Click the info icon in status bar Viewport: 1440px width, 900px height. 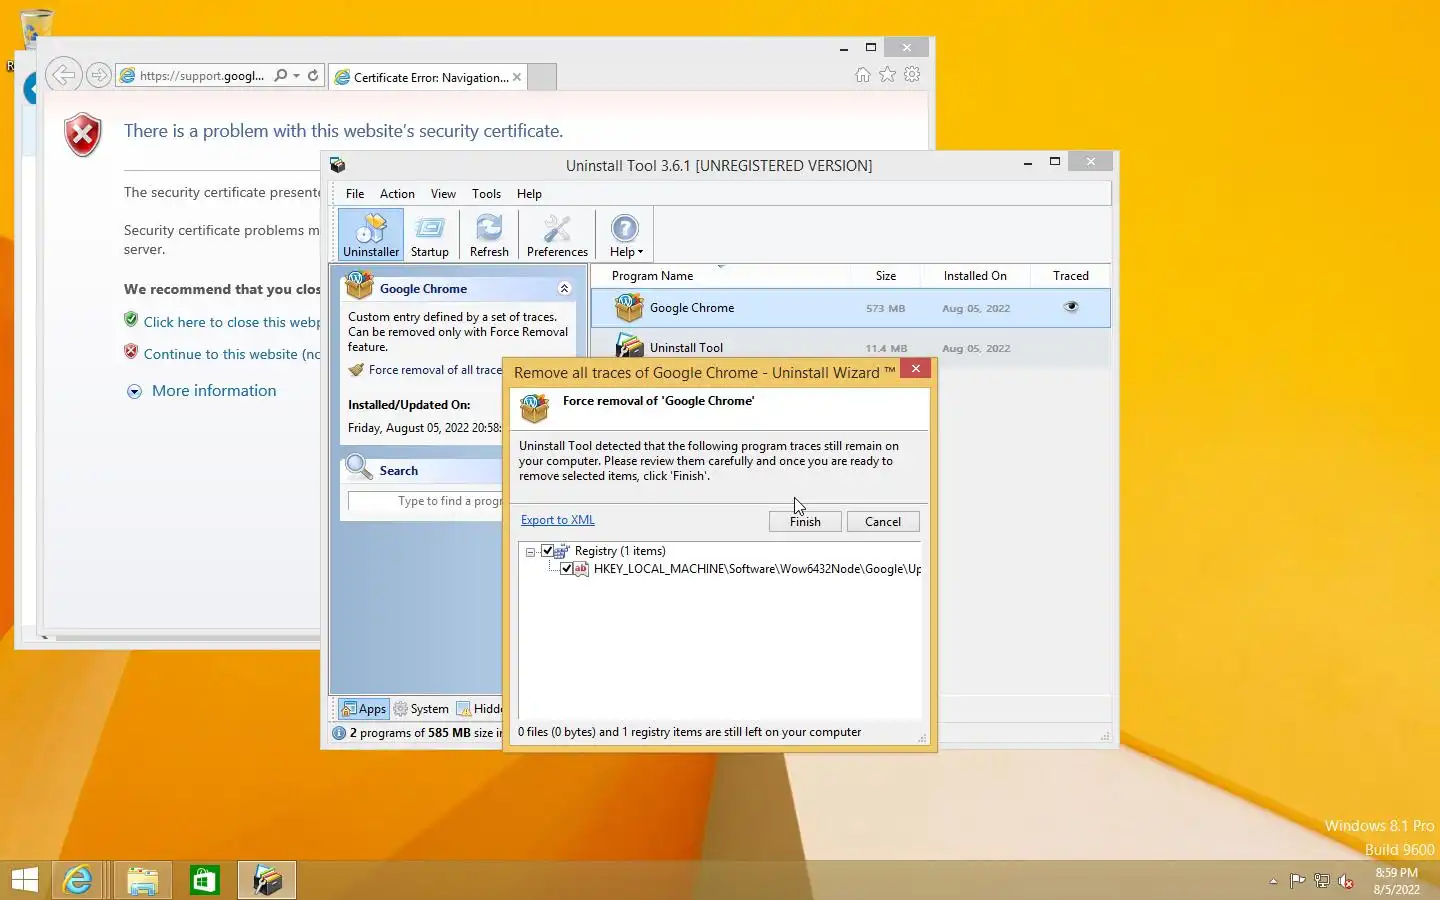pyautogui.click(x=338, y=733)
